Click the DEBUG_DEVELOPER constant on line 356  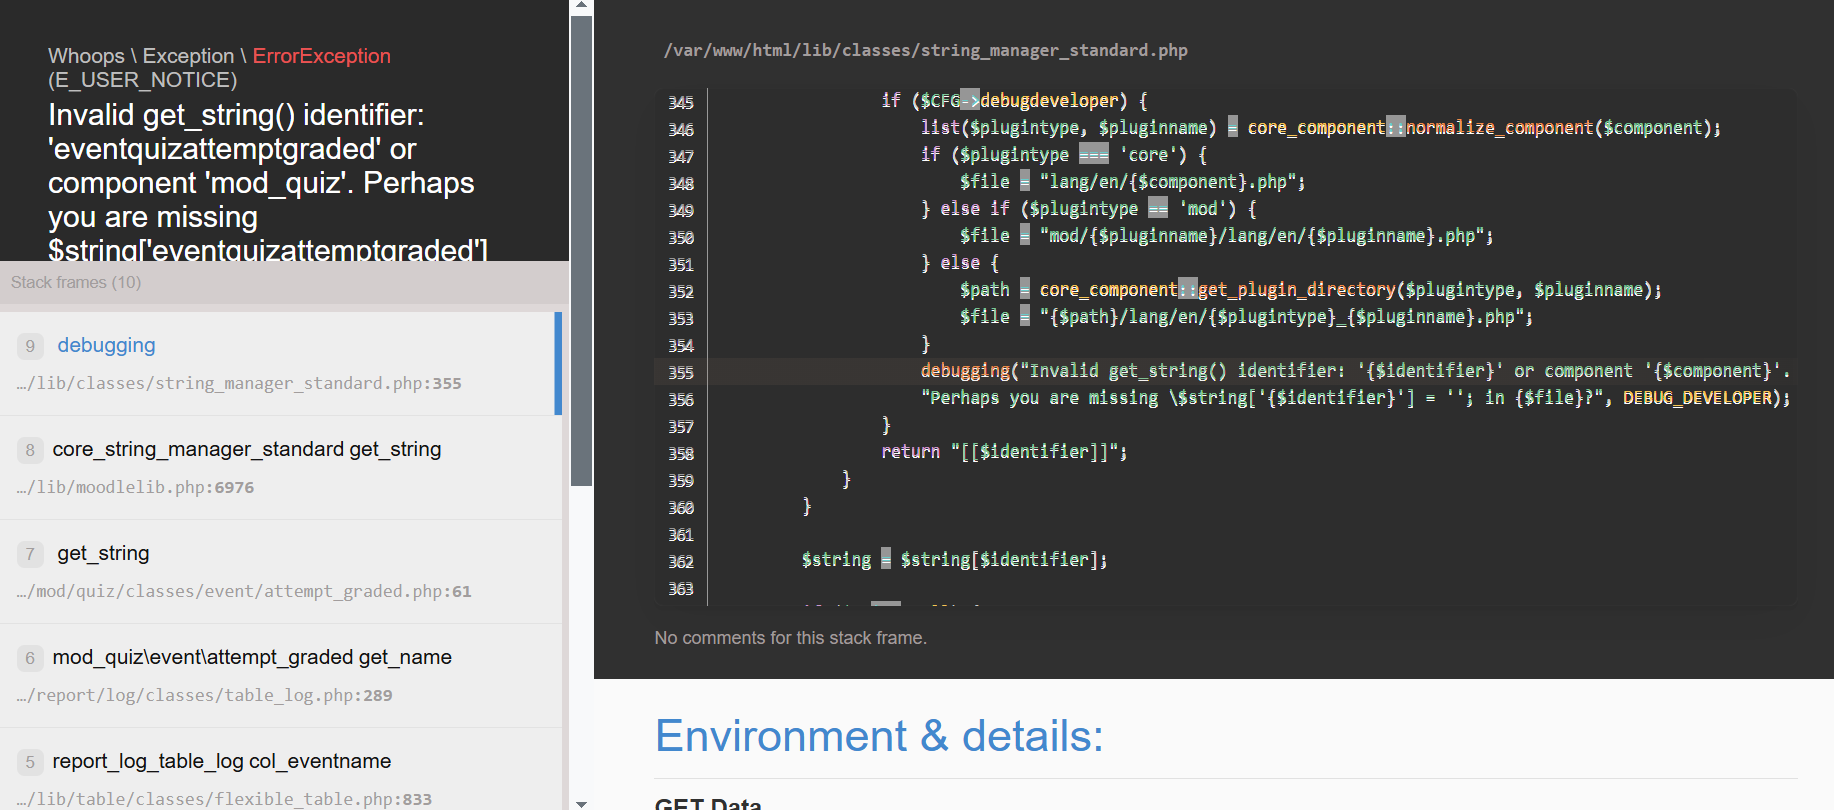click(x=1697, y=398)
